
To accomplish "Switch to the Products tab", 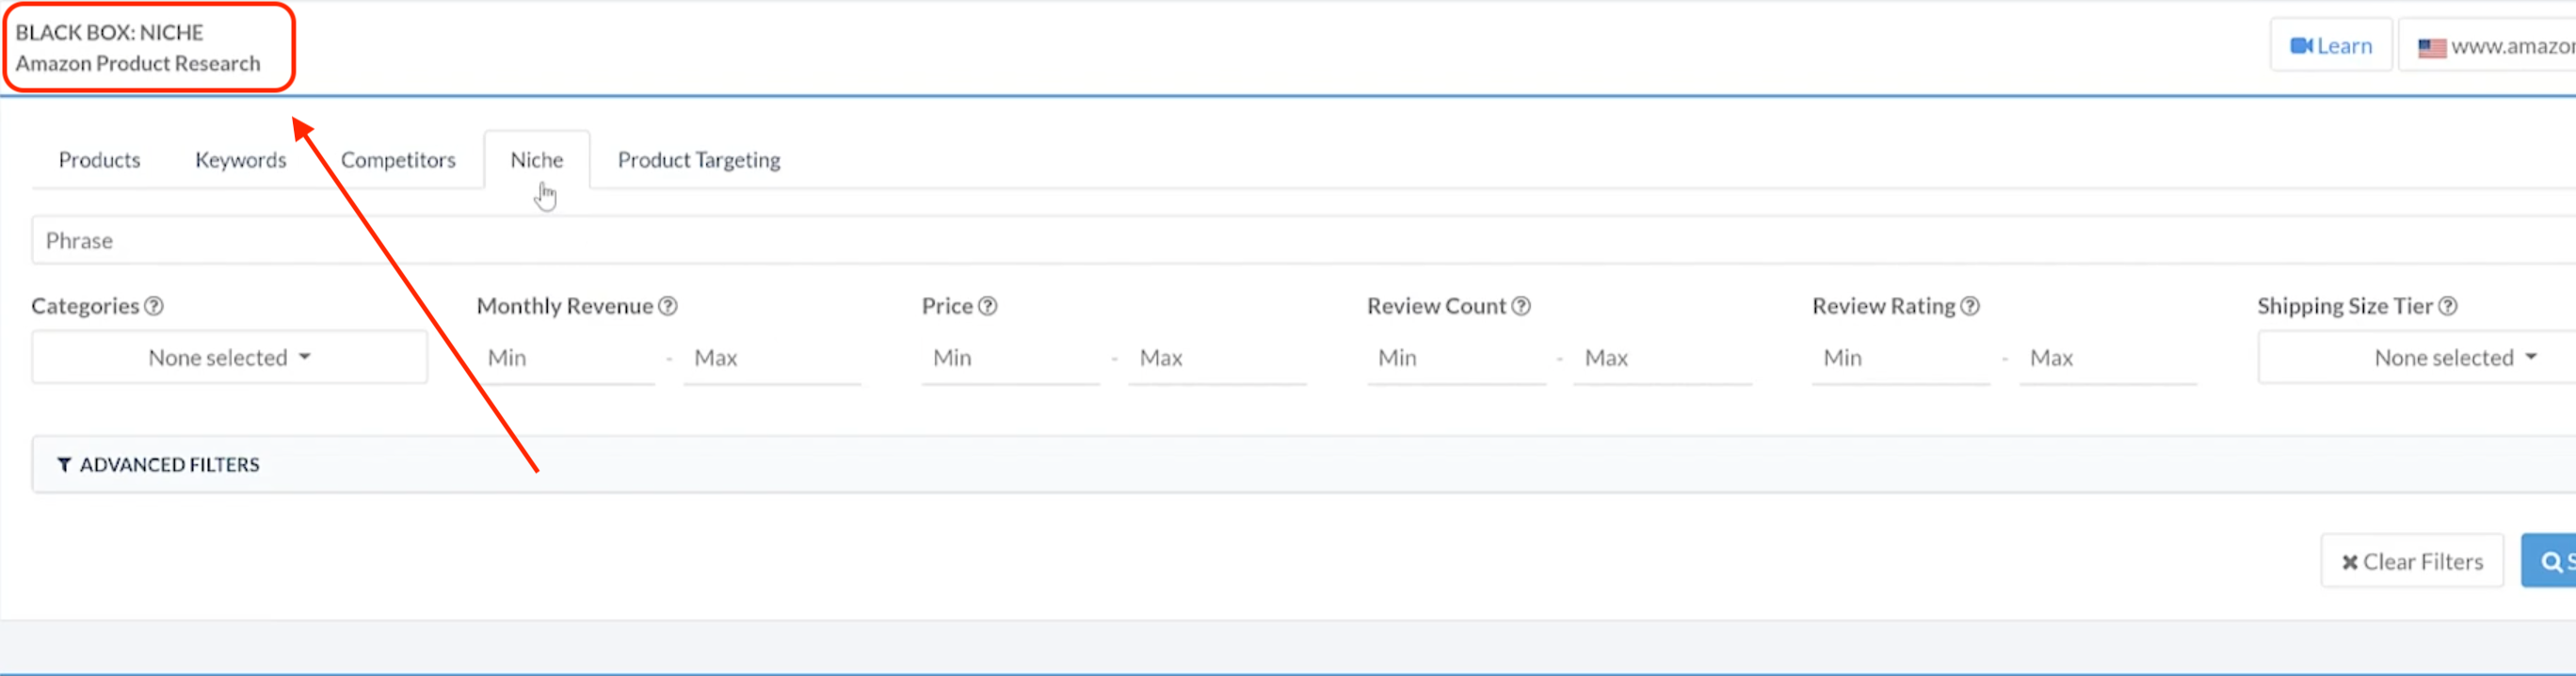I will pyautogui.click(x=99, y=160).
